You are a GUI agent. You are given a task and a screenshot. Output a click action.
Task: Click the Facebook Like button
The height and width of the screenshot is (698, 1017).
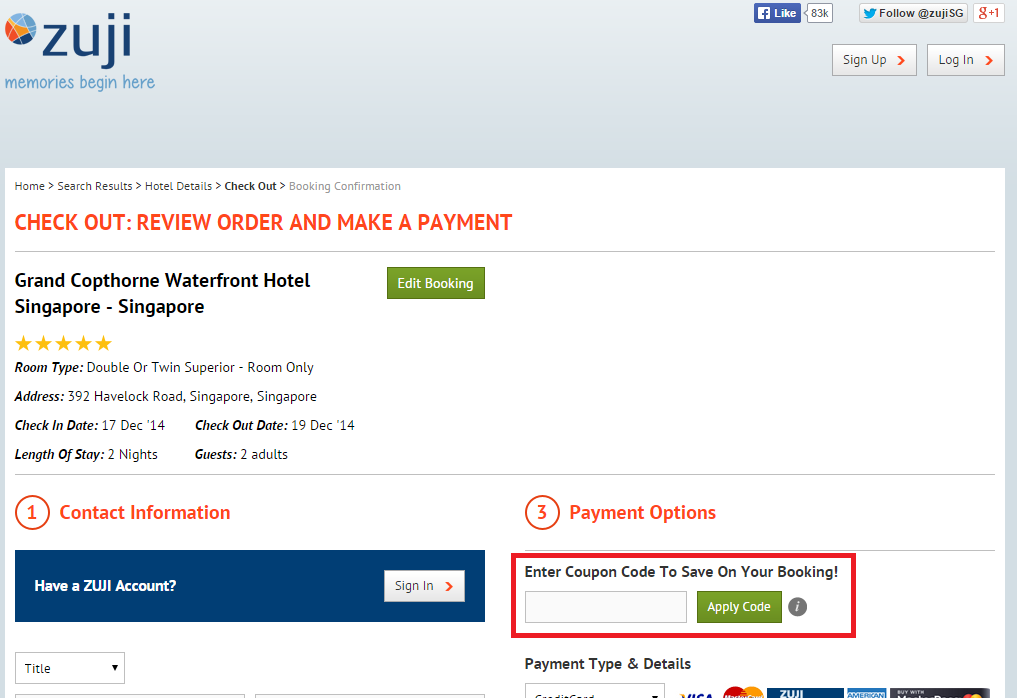click(777, 13)
